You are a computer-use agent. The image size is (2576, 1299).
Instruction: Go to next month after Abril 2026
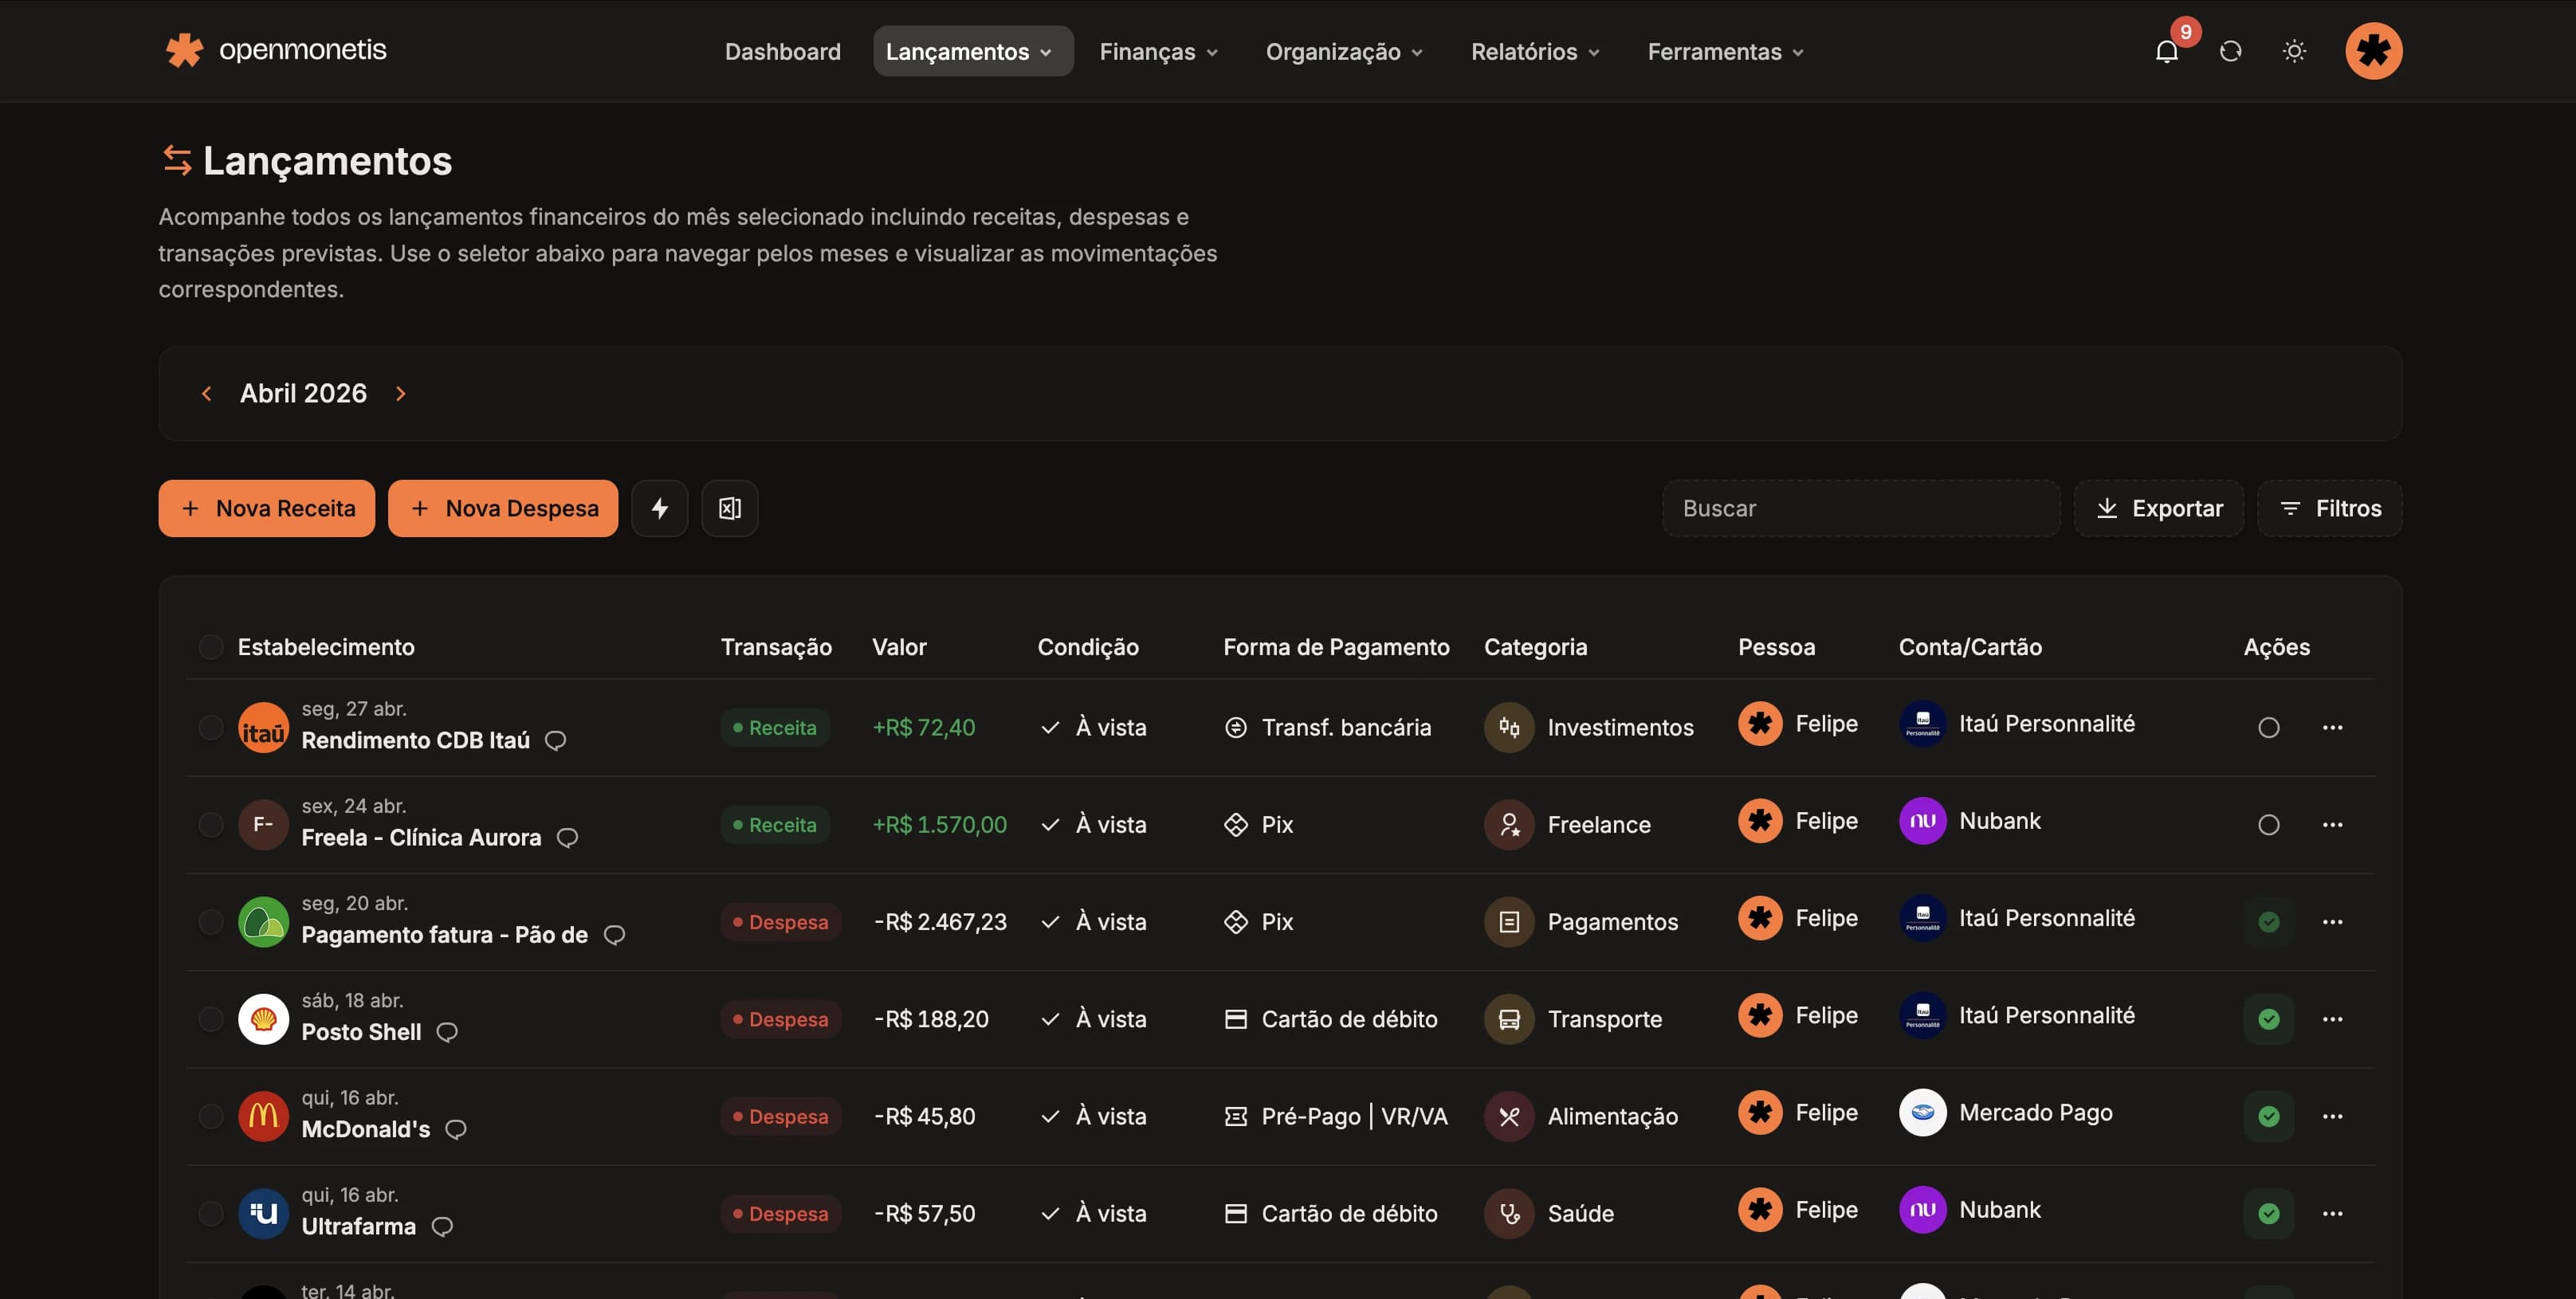click(401, 394)
